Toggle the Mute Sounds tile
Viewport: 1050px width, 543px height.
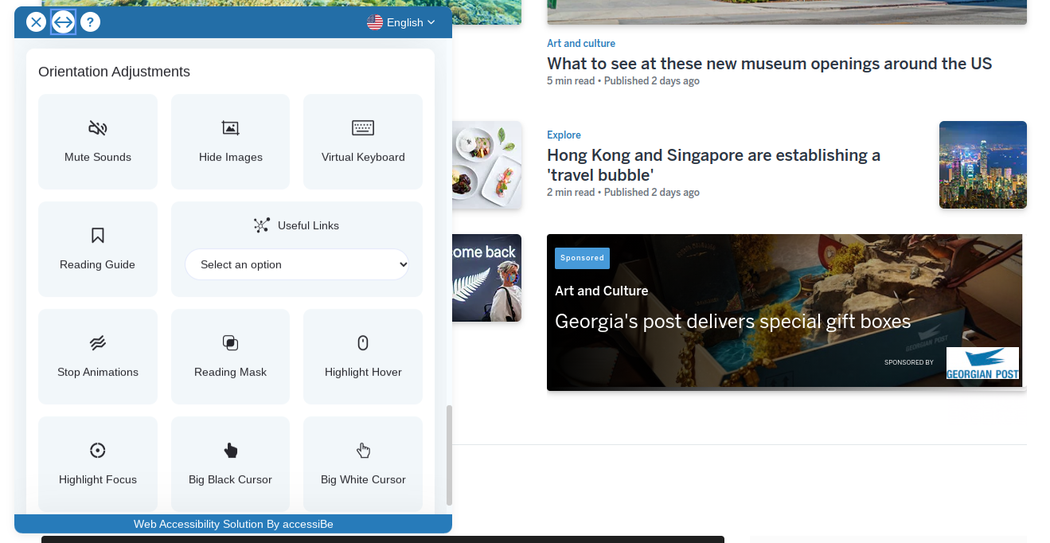pyautogui.click(x=98, y=141)
